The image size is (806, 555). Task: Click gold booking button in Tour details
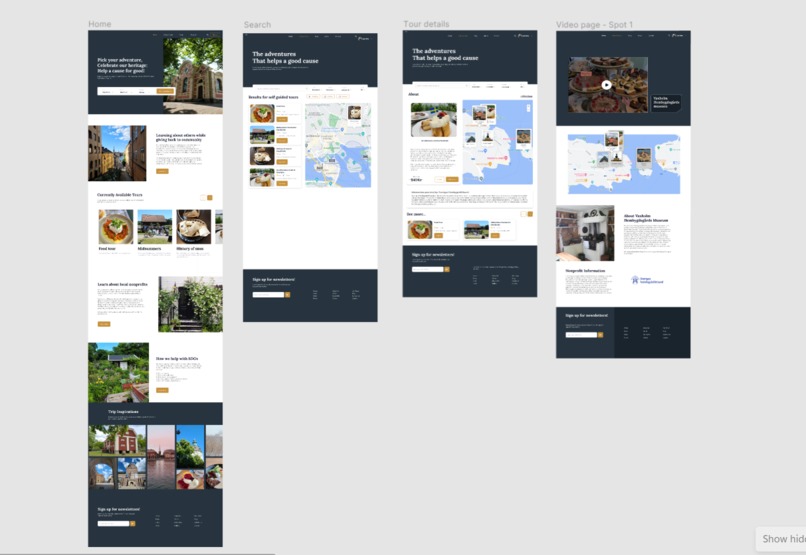[452, 179]
